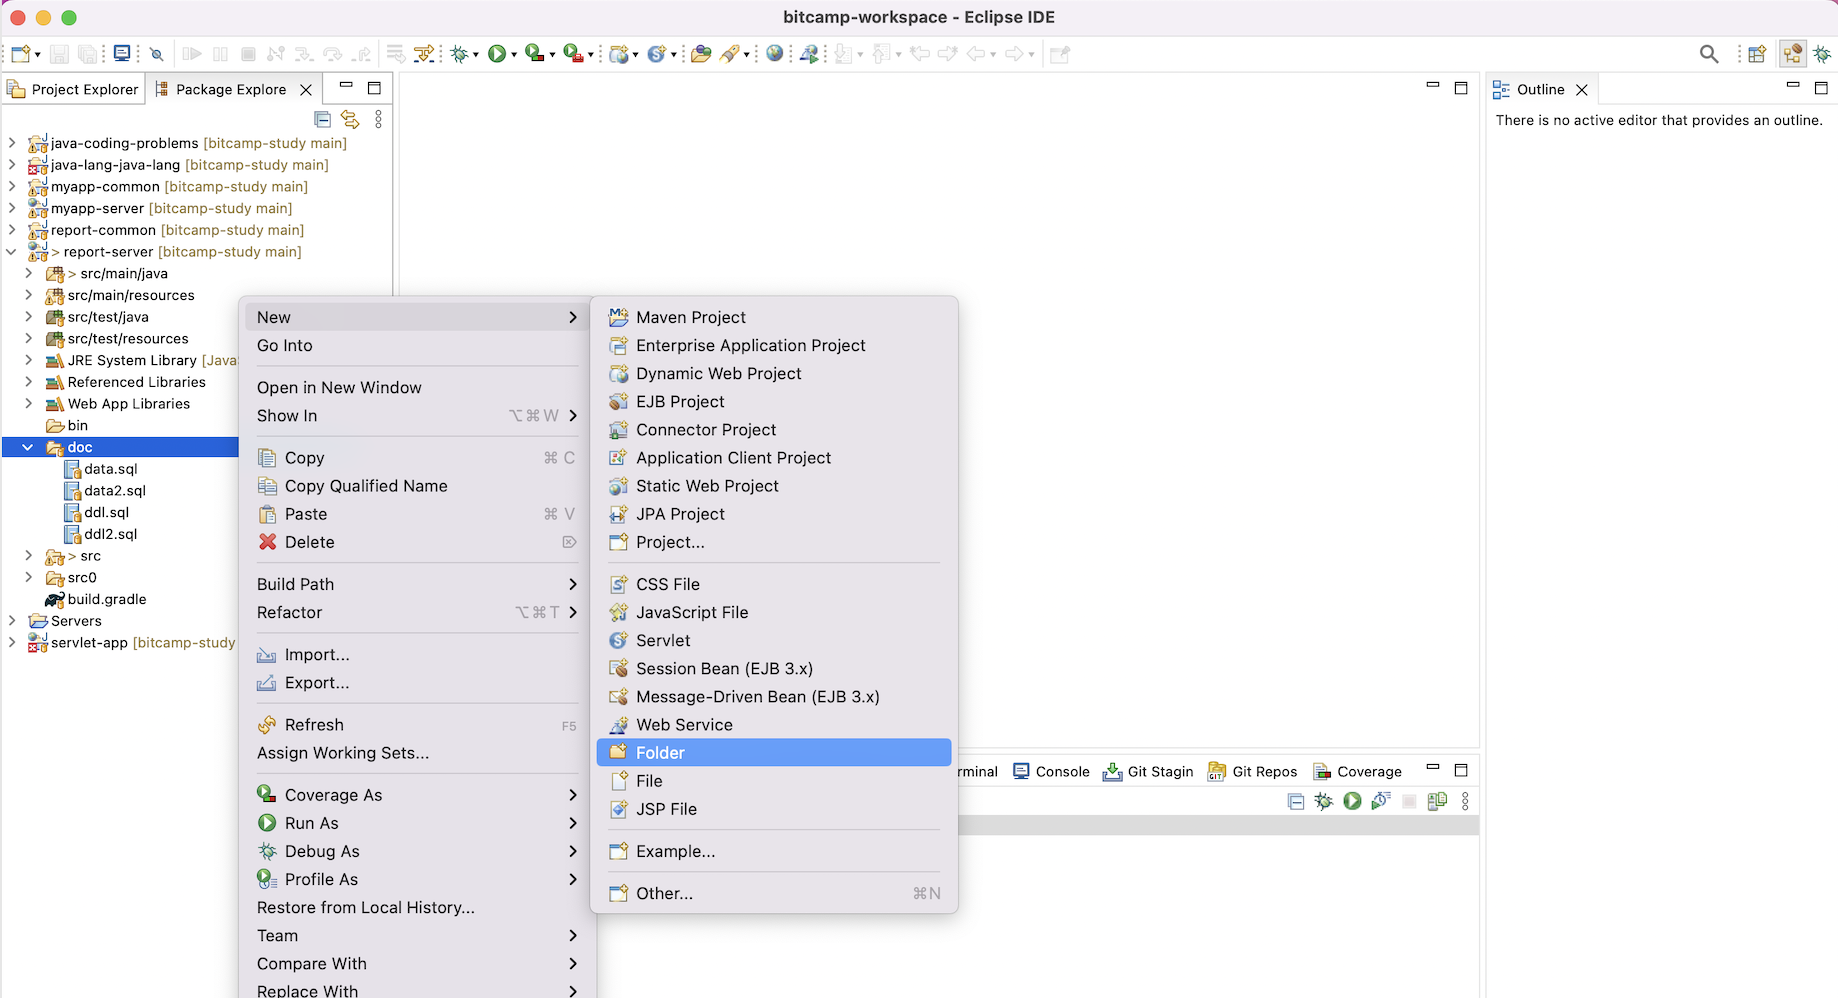
Task: Toggle Link with Editor in Package Explorer
Action: [x=350, y=119]
